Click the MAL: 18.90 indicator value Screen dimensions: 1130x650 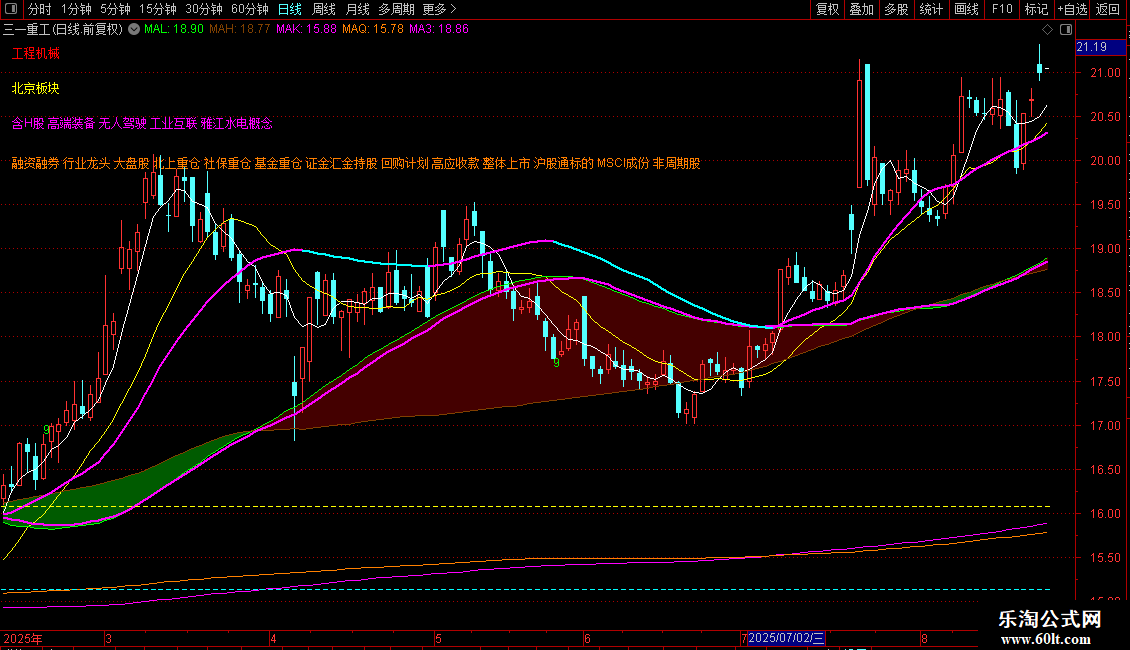click(x=174, y=29)
